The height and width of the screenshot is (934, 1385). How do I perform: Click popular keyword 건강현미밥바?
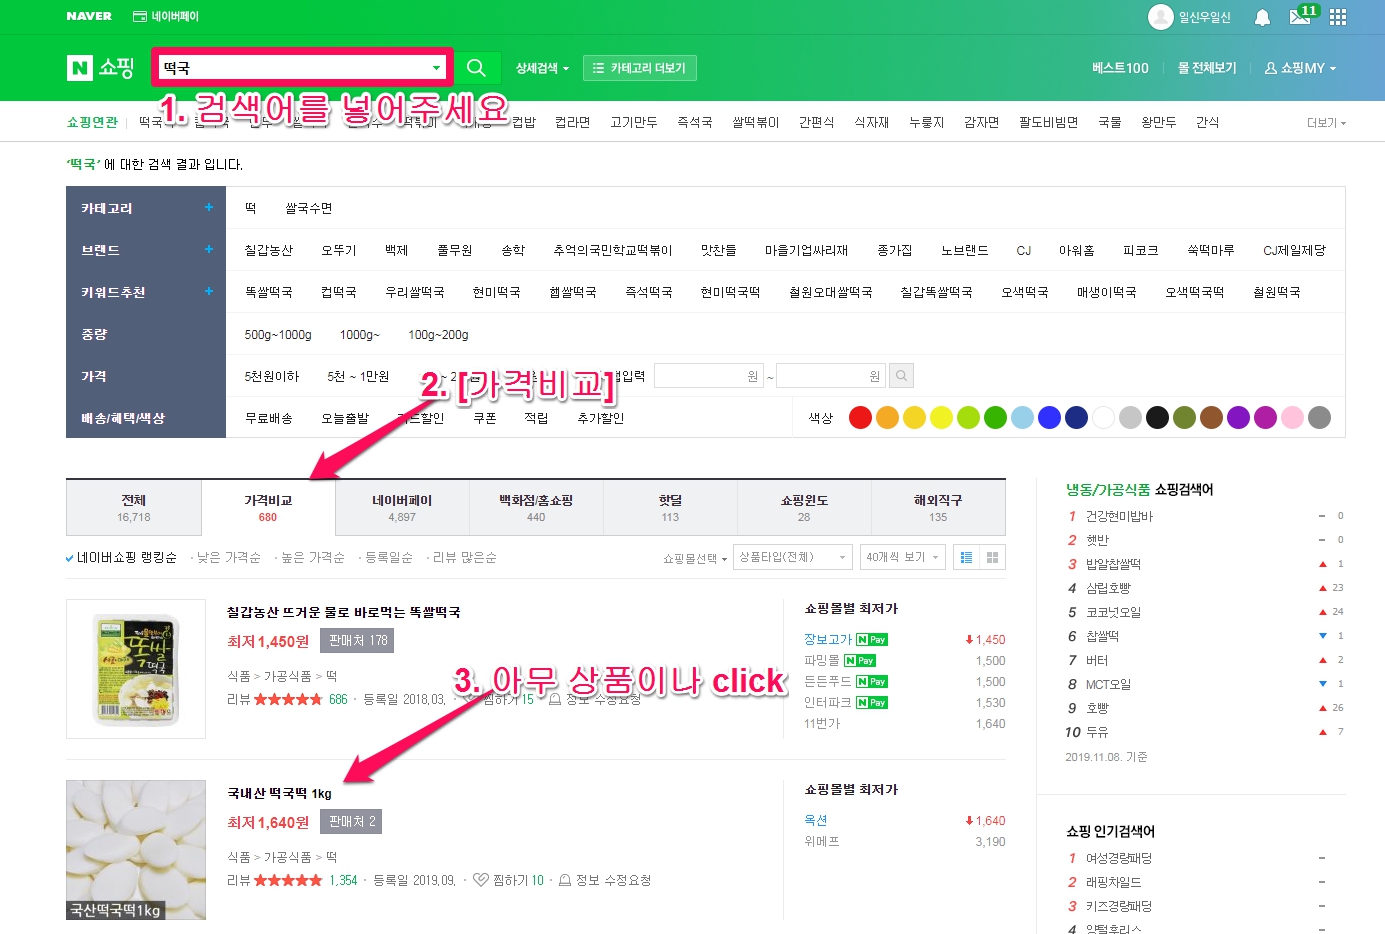pos(1119,516)
